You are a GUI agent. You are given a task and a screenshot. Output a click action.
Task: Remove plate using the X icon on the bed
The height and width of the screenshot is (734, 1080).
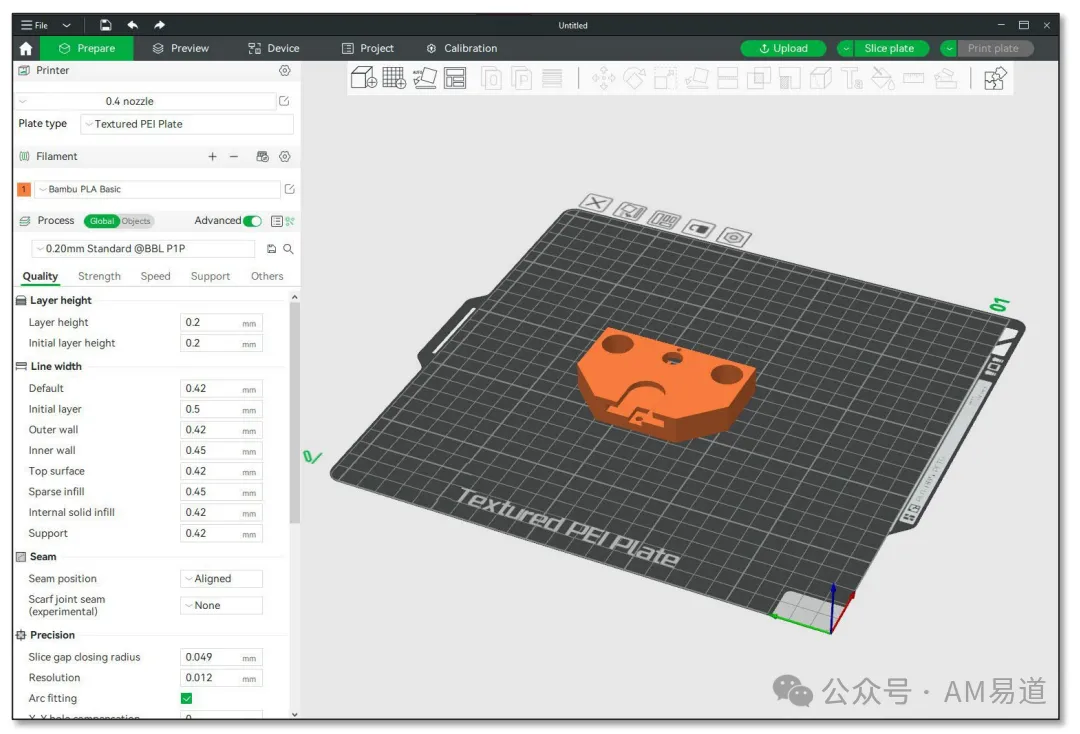coord(596,202)
